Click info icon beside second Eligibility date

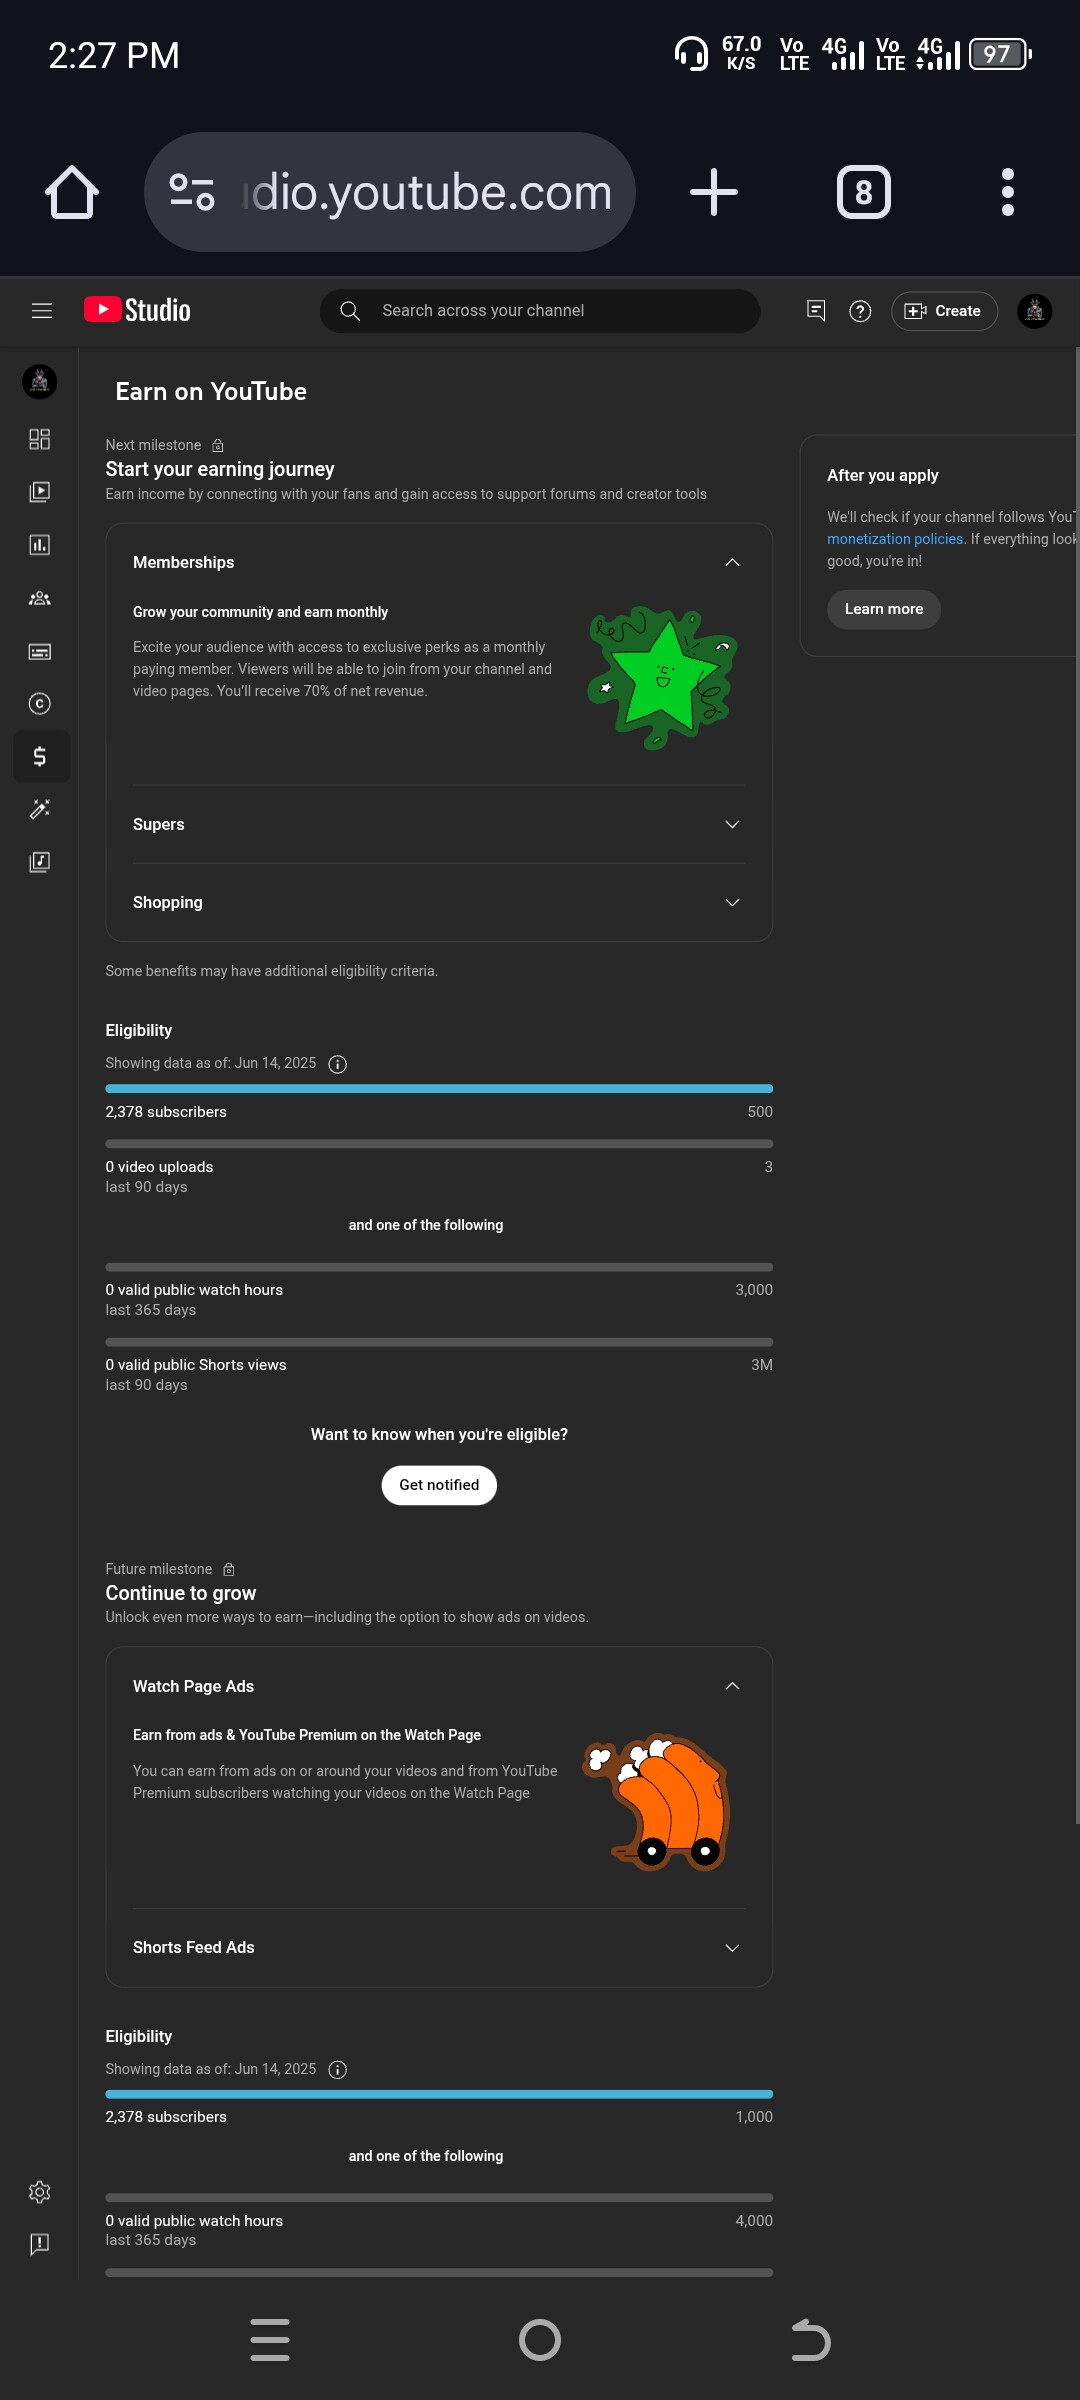click(x=338, y=2070)
